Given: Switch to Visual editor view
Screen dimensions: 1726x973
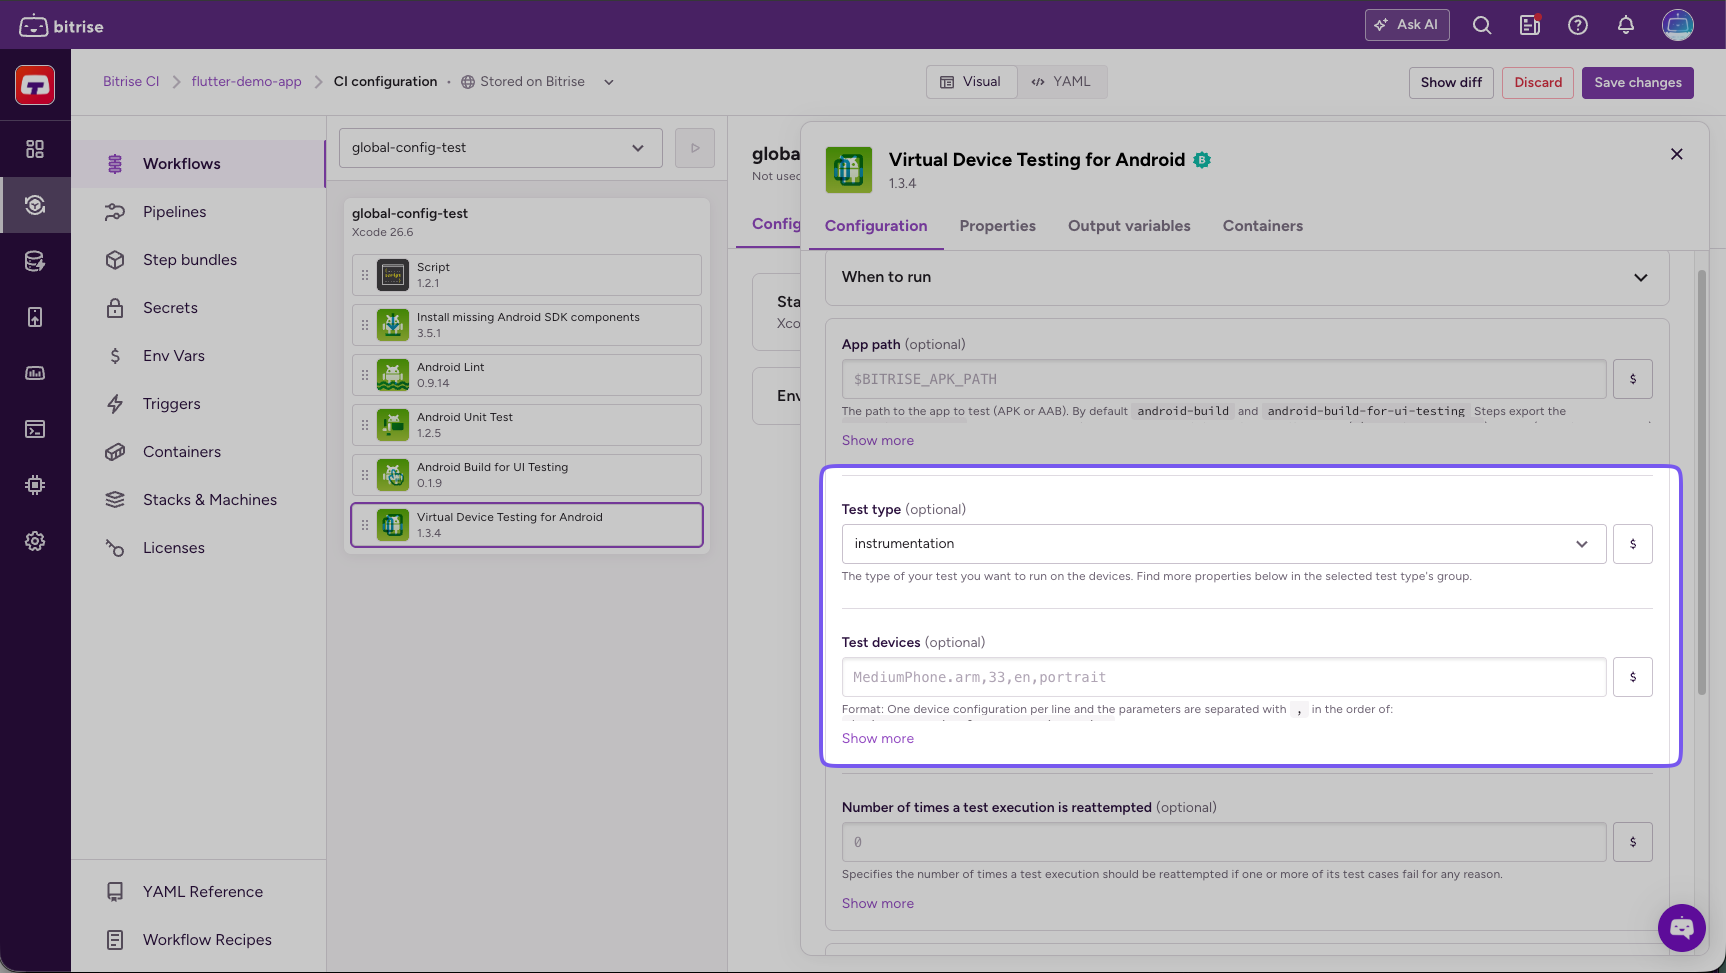Looking at the screenshot, I should tap(971, 82).
